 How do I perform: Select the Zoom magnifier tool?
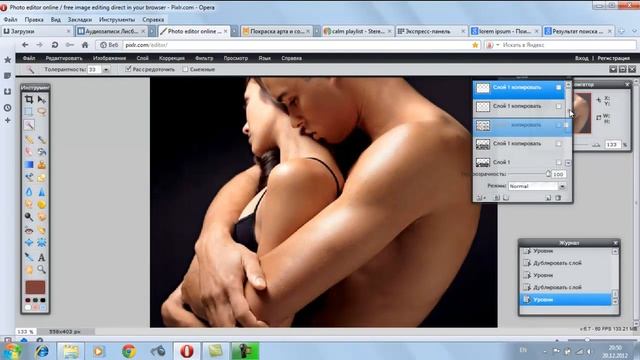pyautogui.click(x=42, y=270)
